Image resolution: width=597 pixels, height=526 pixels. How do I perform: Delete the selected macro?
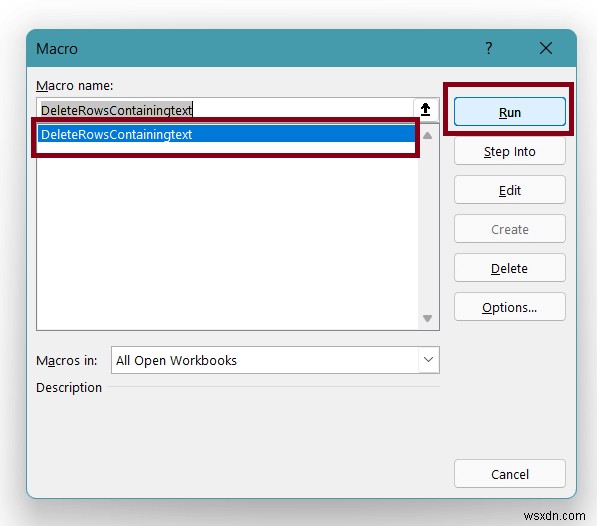pyautogui.click(x=509, y=268)
